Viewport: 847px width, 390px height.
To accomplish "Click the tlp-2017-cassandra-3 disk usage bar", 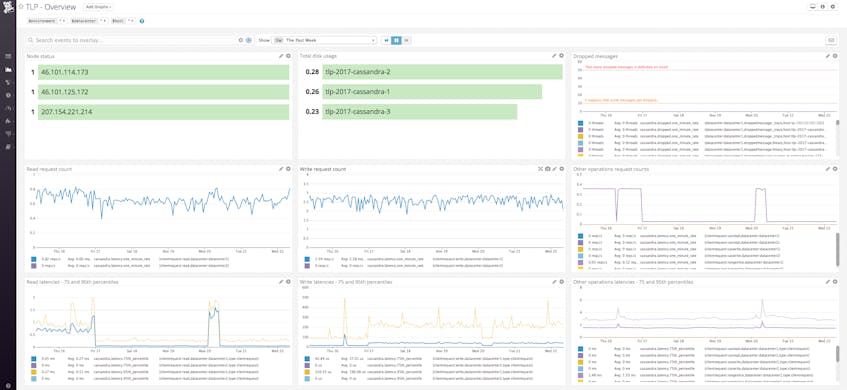I will [x=420, y=112].
